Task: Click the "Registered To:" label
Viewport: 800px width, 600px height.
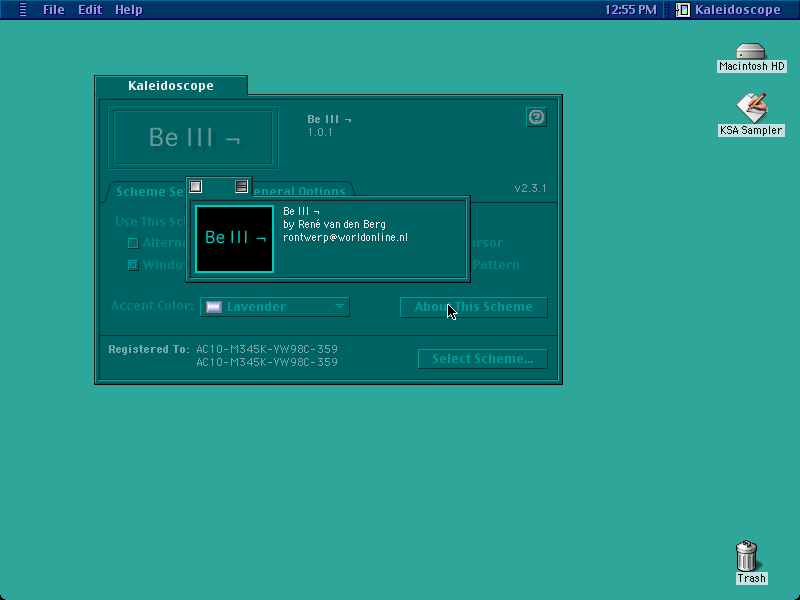Action: 148,349
